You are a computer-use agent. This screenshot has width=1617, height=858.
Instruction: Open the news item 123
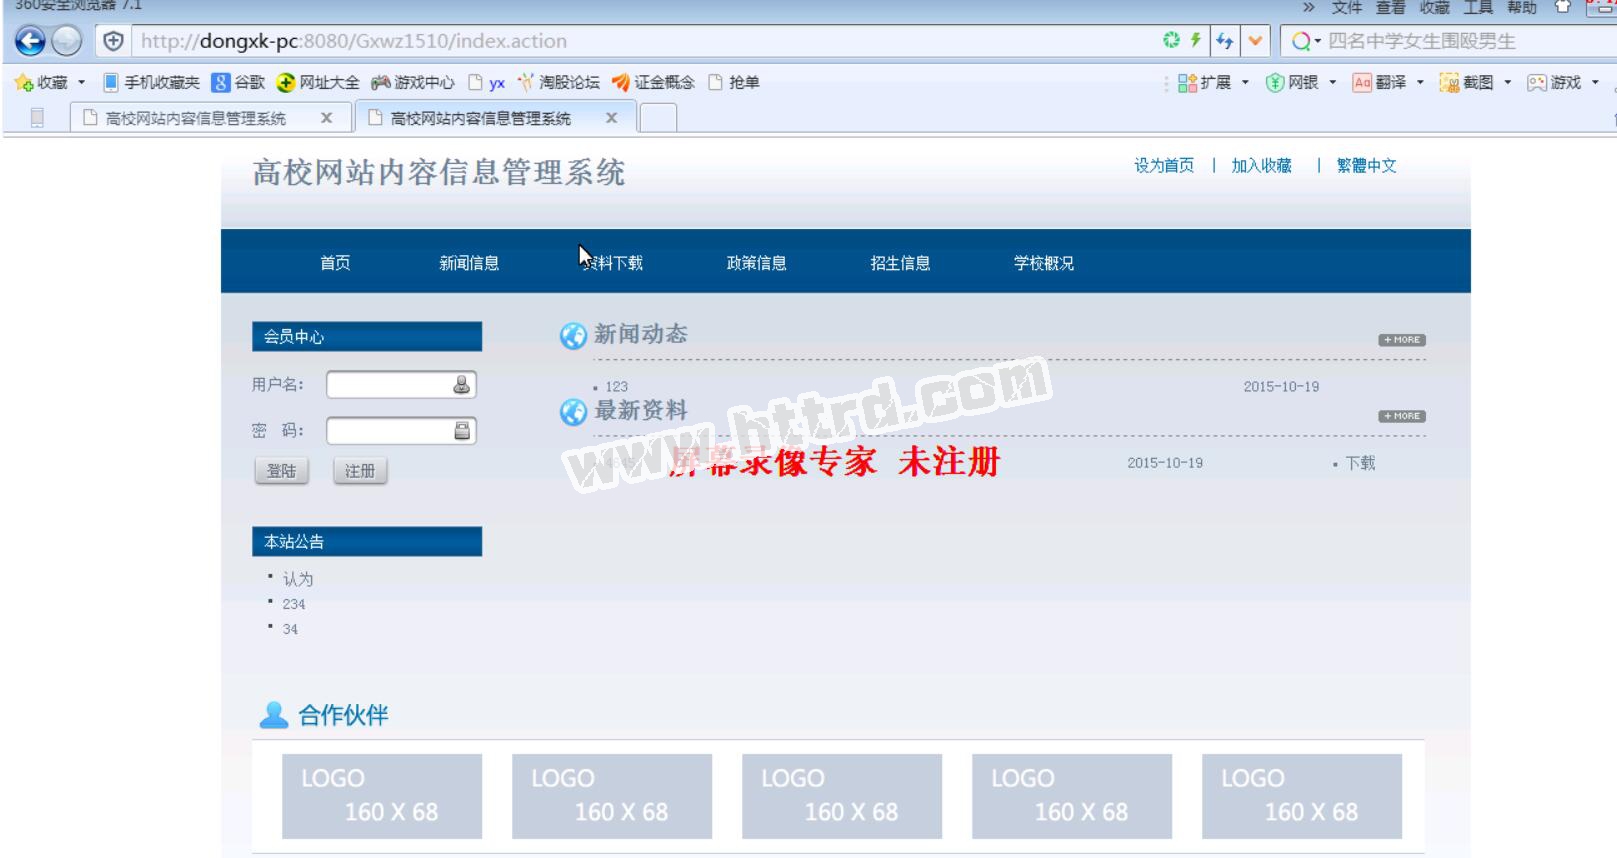[616, 387]
